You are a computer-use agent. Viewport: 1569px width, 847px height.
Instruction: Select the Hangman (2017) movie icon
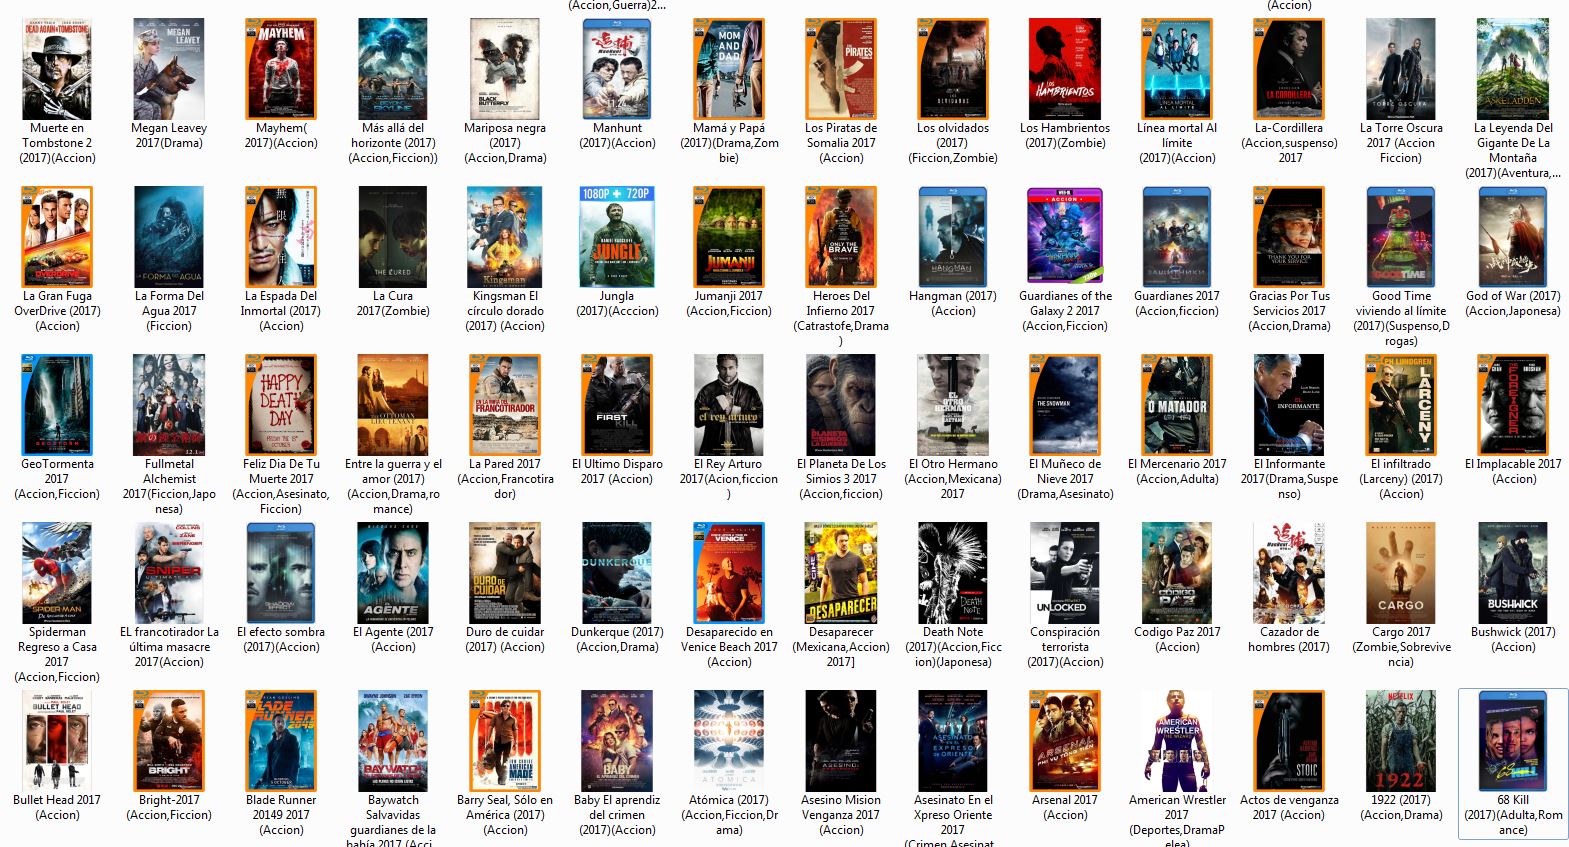click(x=953, y=237)
